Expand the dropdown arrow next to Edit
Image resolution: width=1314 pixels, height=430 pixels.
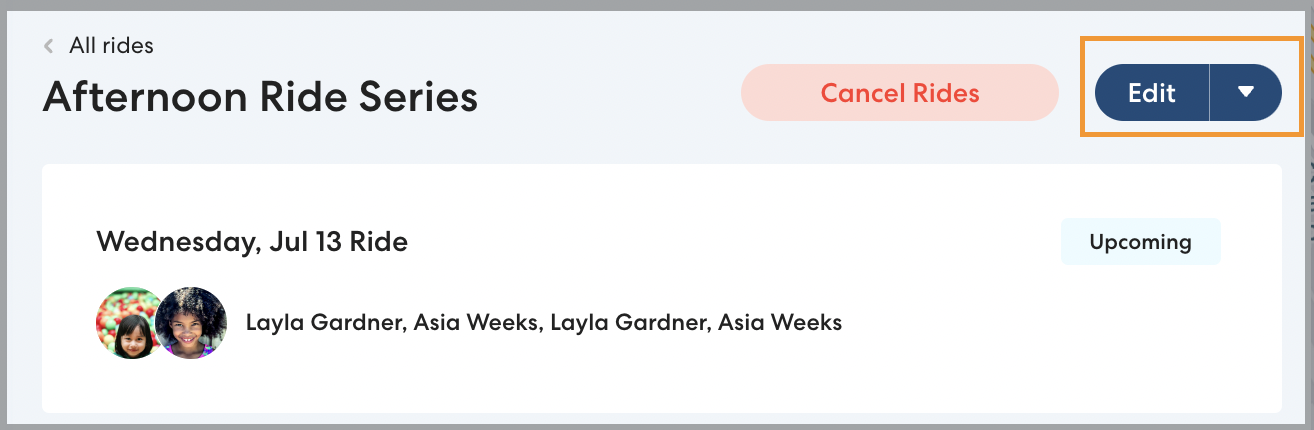click(x=1245, y=93)
